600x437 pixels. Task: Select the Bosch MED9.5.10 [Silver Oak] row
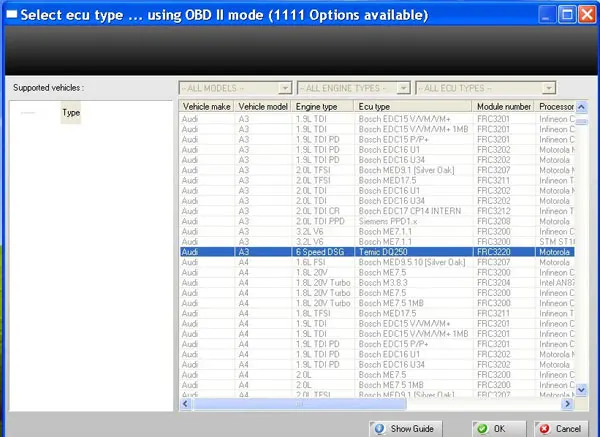tap(377, 262)
